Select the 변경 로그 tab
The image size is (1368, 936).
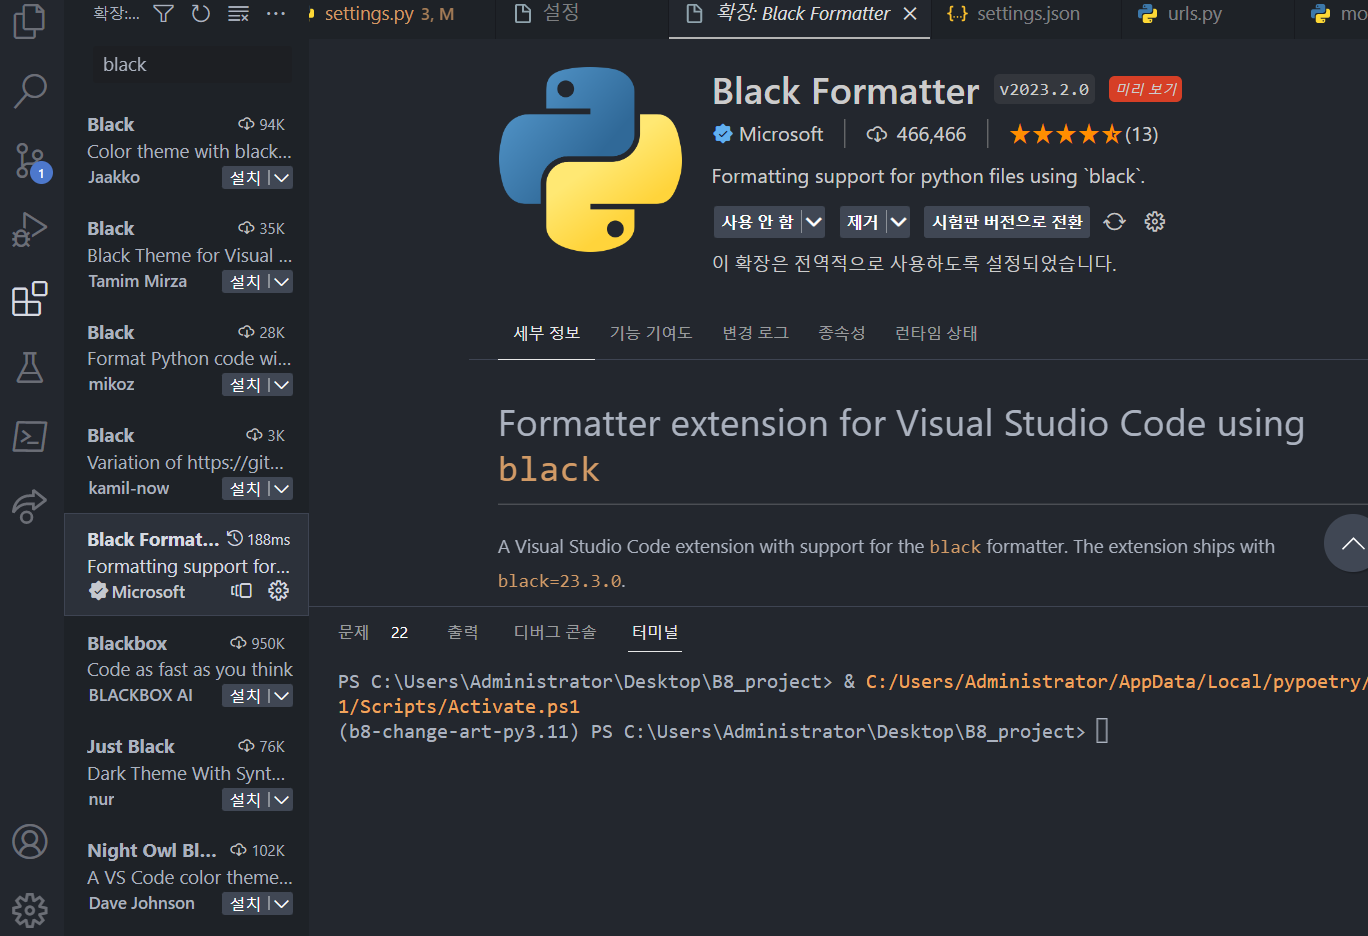pos(756,333)
